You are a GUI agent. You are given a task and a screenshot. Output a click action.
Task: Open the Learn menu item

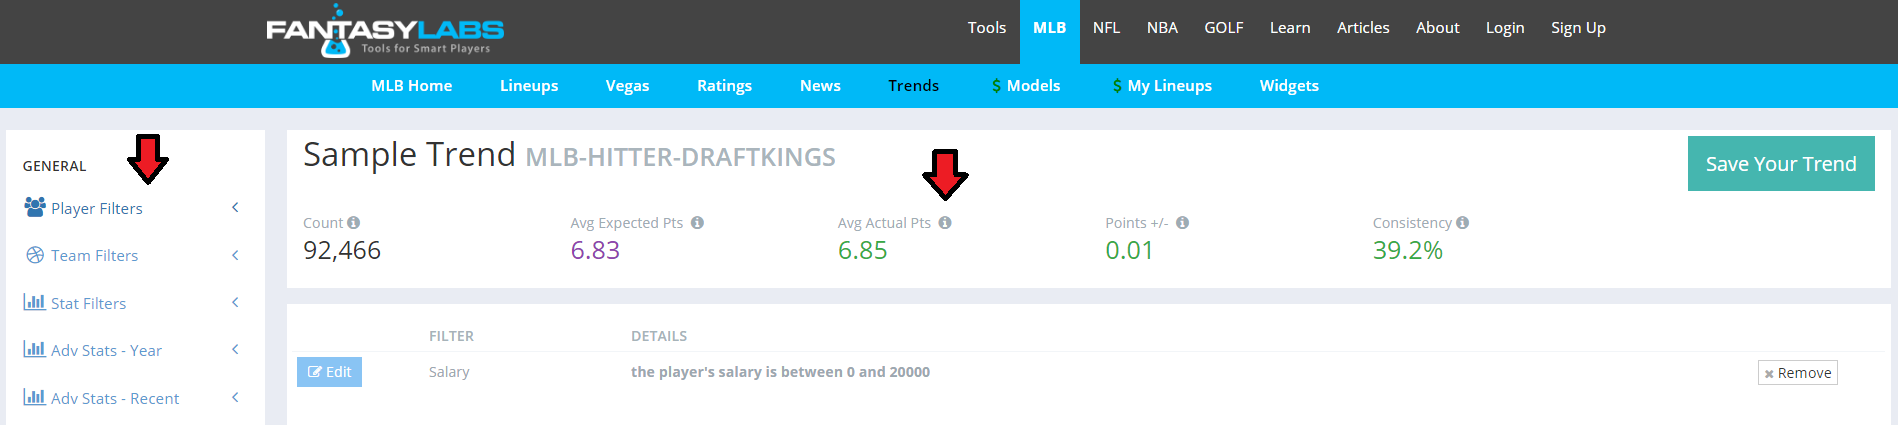click(x=1290, y=28)
